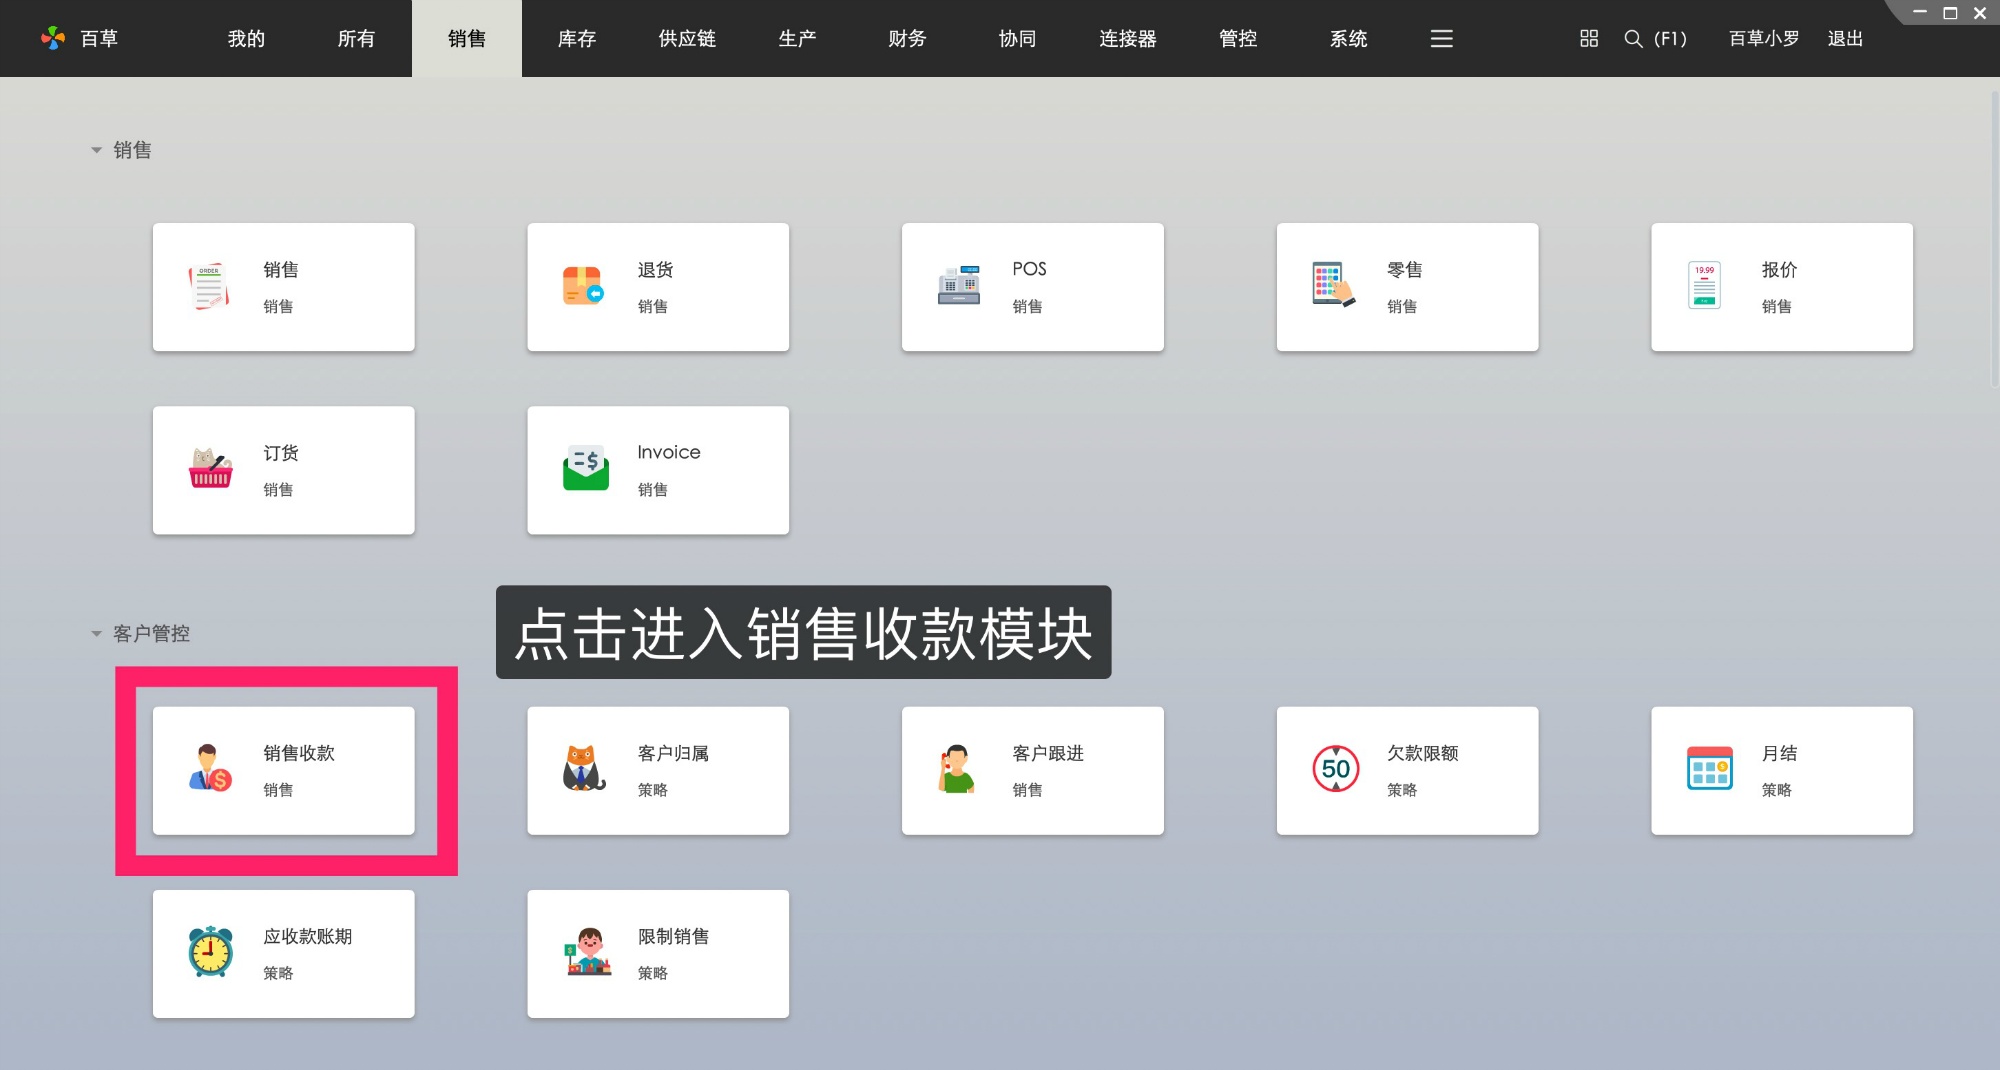Open the 限制销售 restriction module

tap(657, 953)
